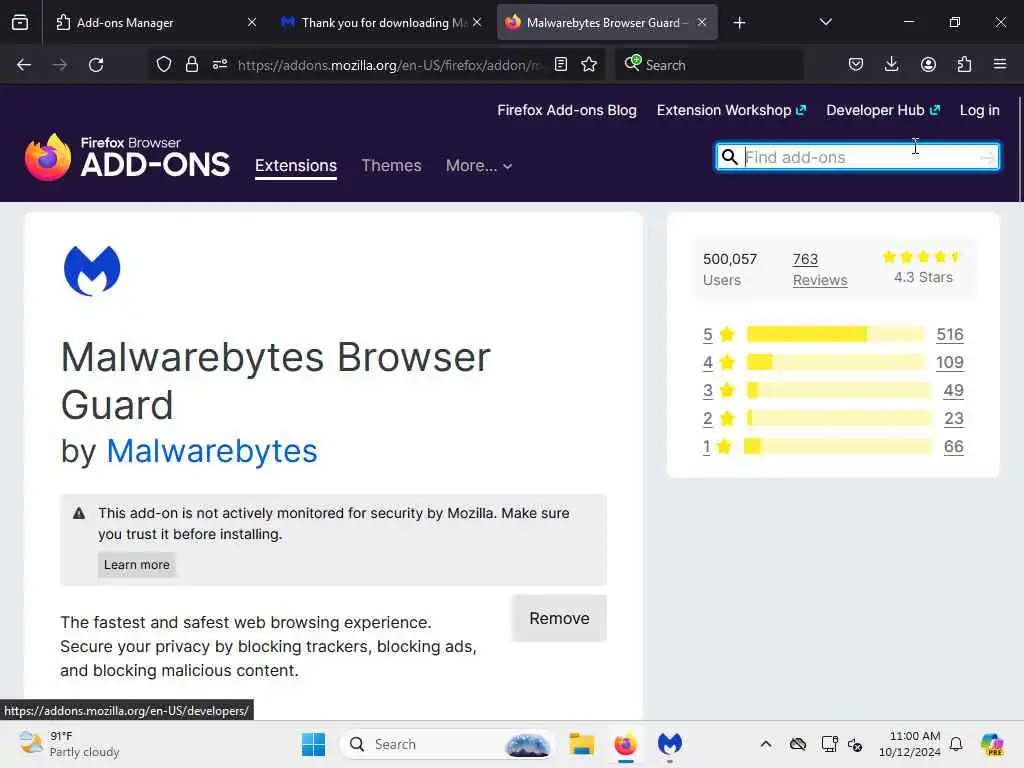The width and height of the screenshot is (1024, 768).
Task: Reload the current page
Action: pyautogui.click(x=96, y=65)
